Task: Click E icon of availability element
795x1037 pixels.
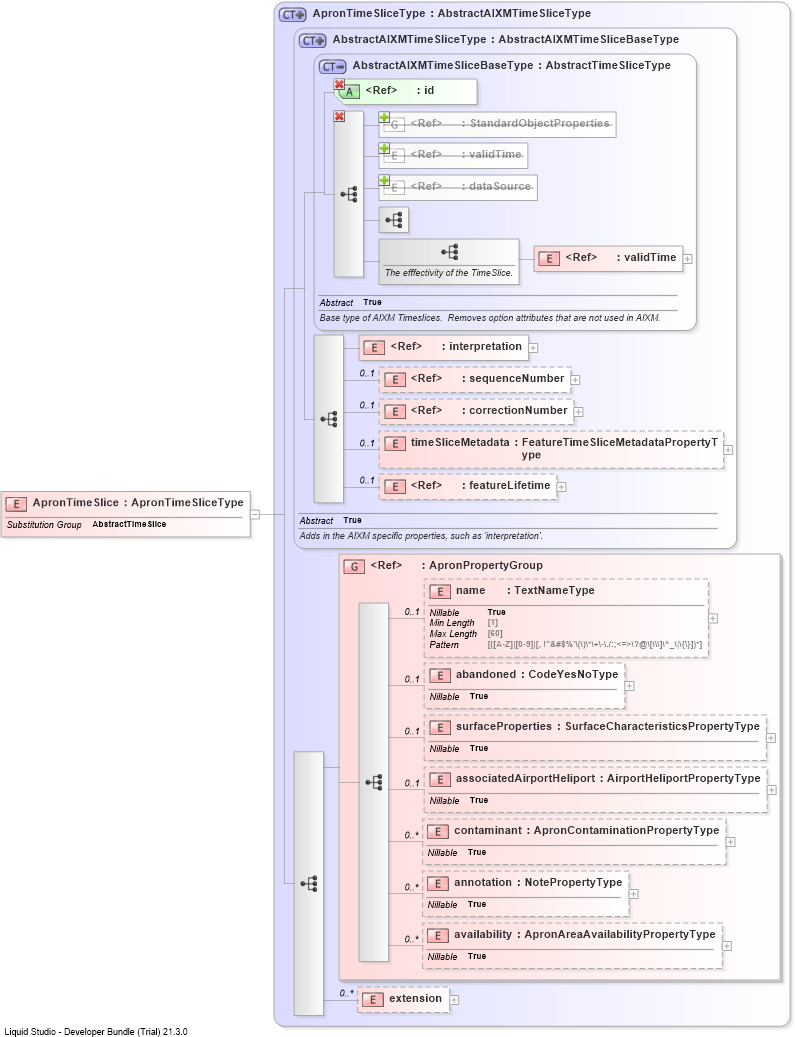Action: click(x=438, y=936)
